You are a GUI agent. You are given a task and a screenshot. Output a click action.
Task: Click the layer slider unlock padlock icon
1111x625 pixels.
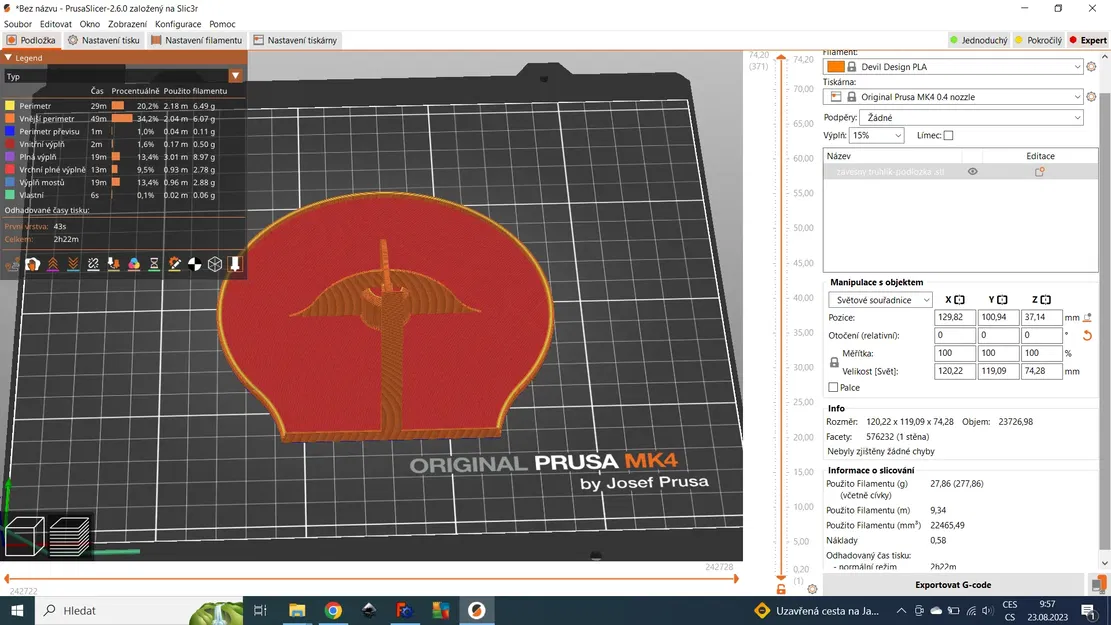tap(781, 589)
